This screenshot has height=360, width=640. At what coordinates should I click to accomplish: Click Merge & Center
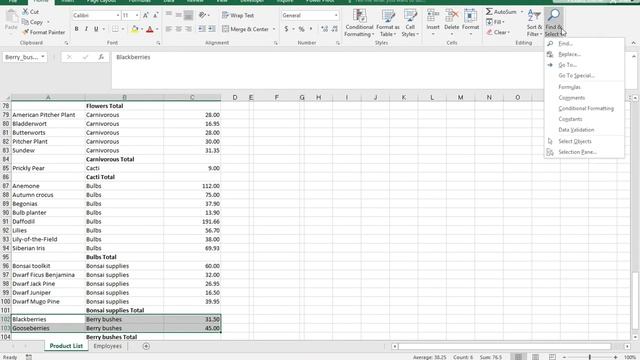click(245, 29)
